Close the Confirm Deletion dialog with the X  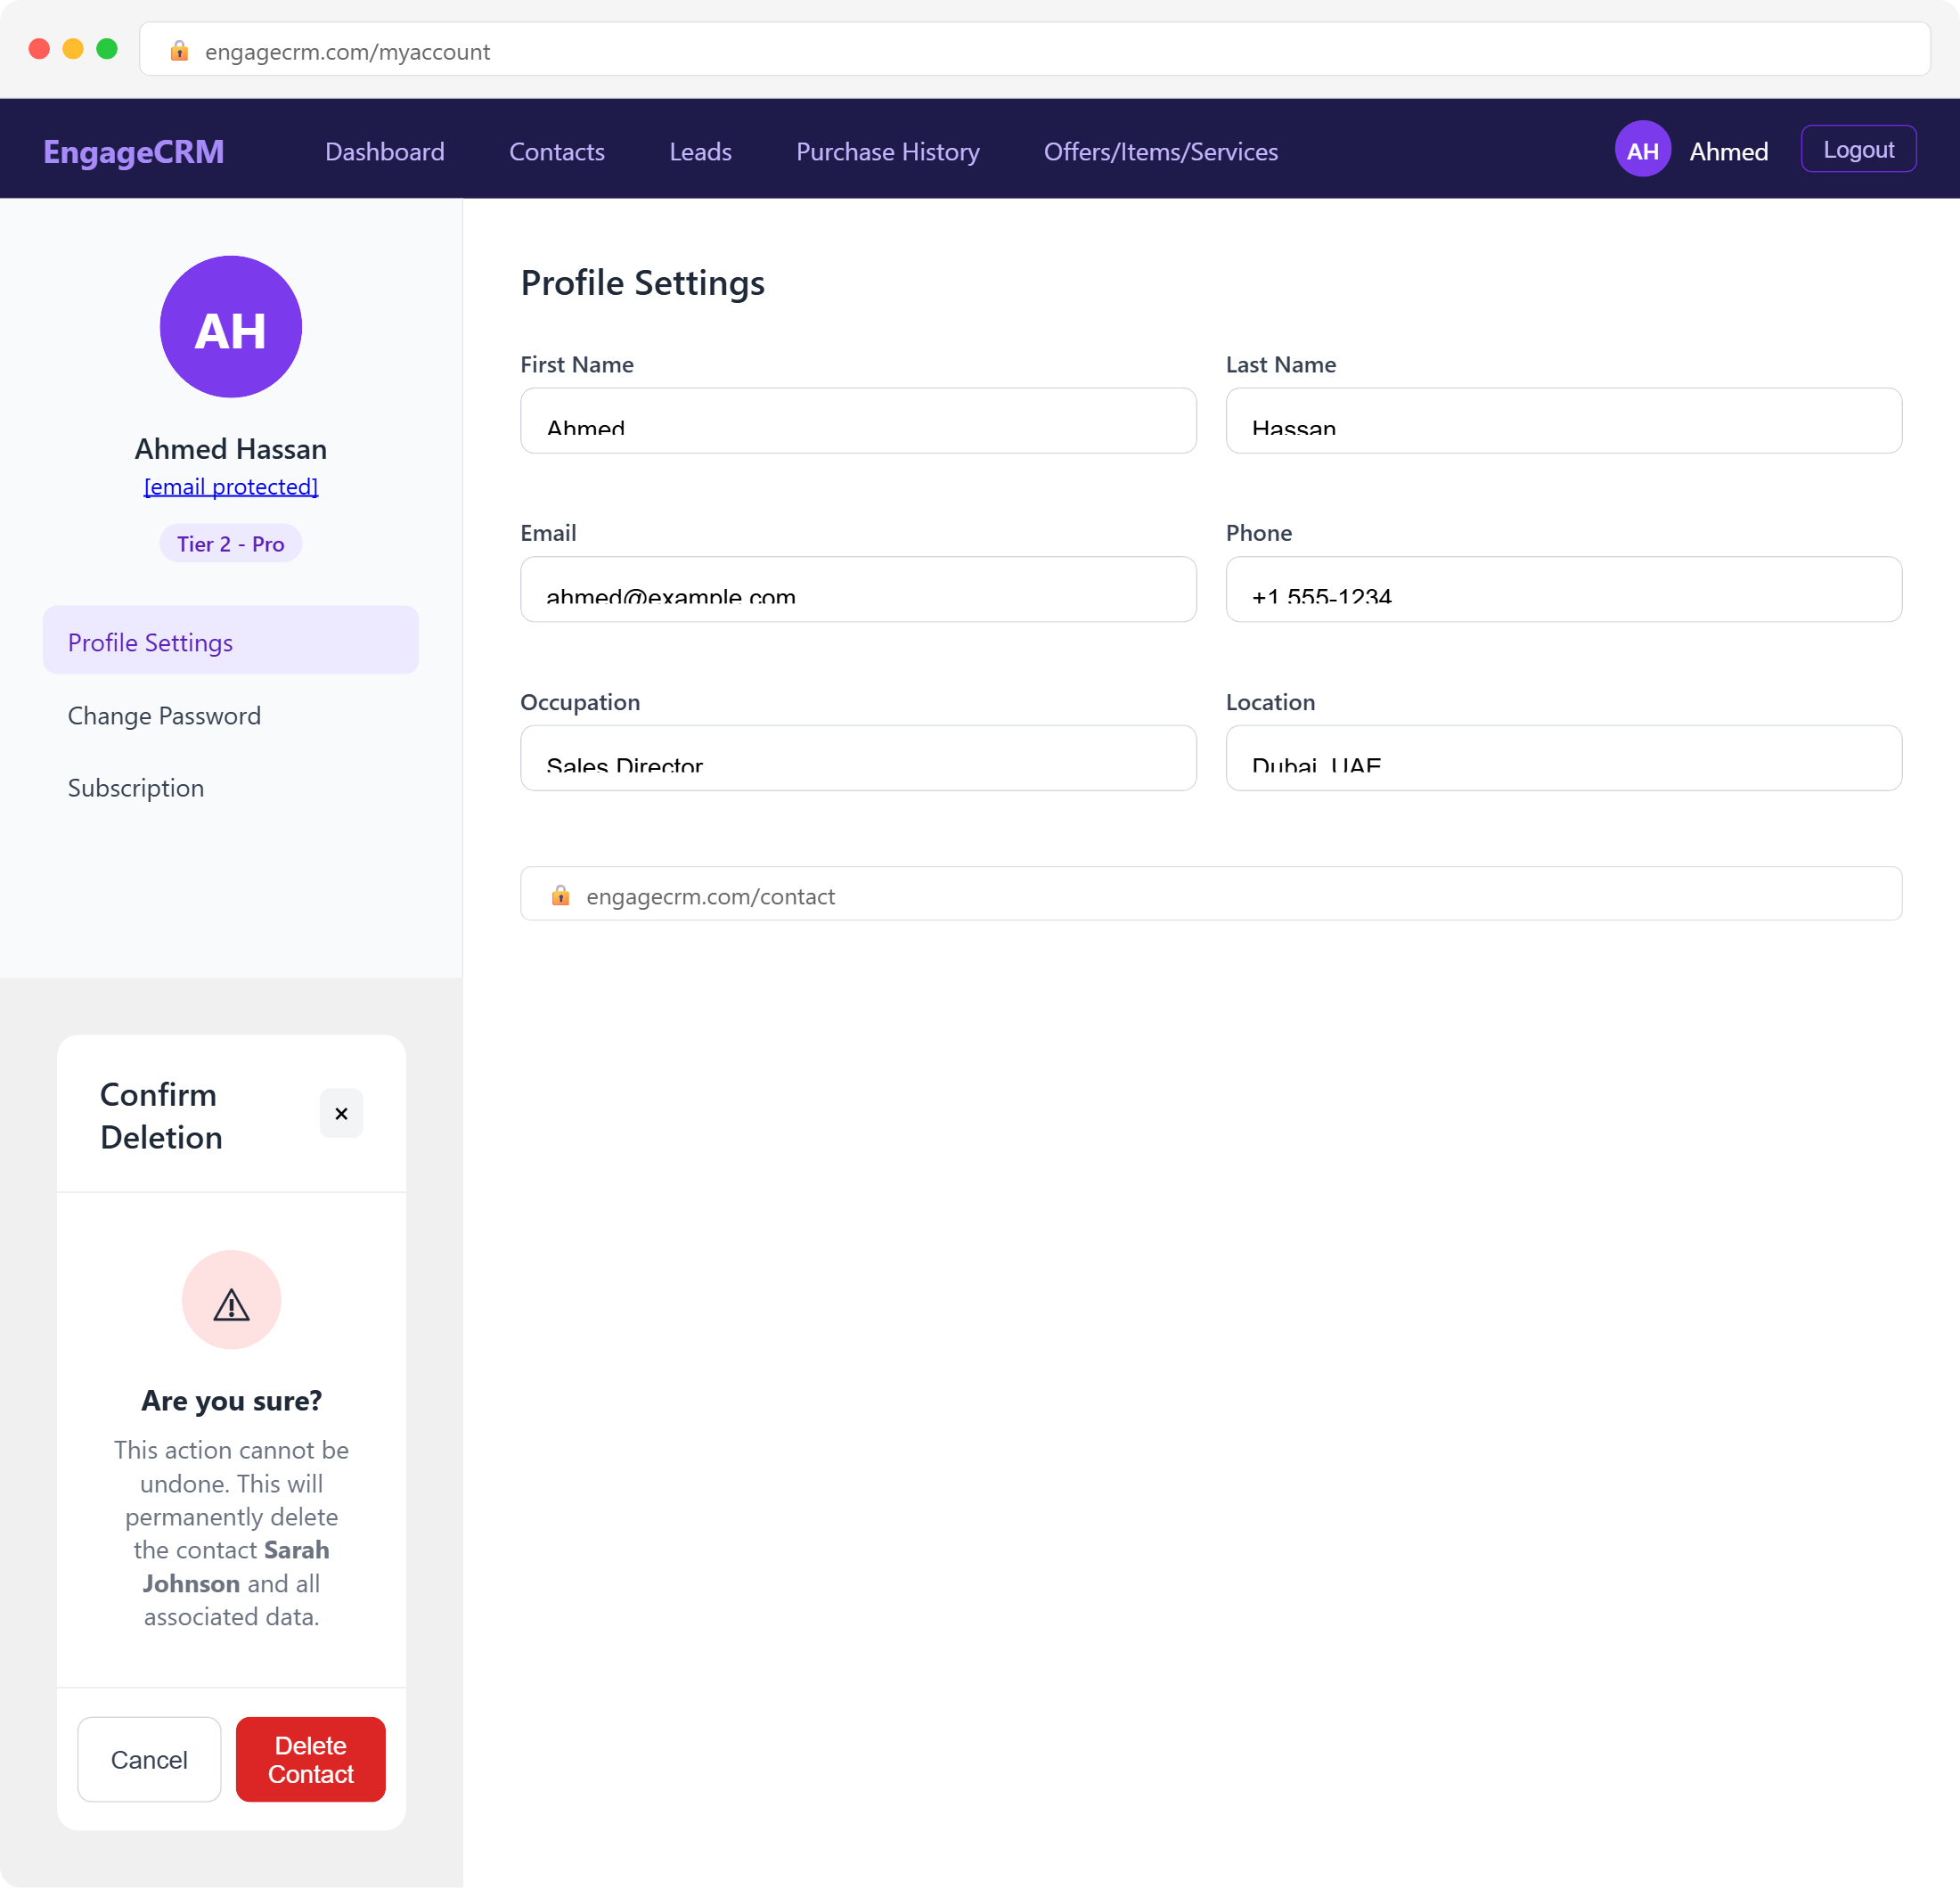[x=341, y=1113]
